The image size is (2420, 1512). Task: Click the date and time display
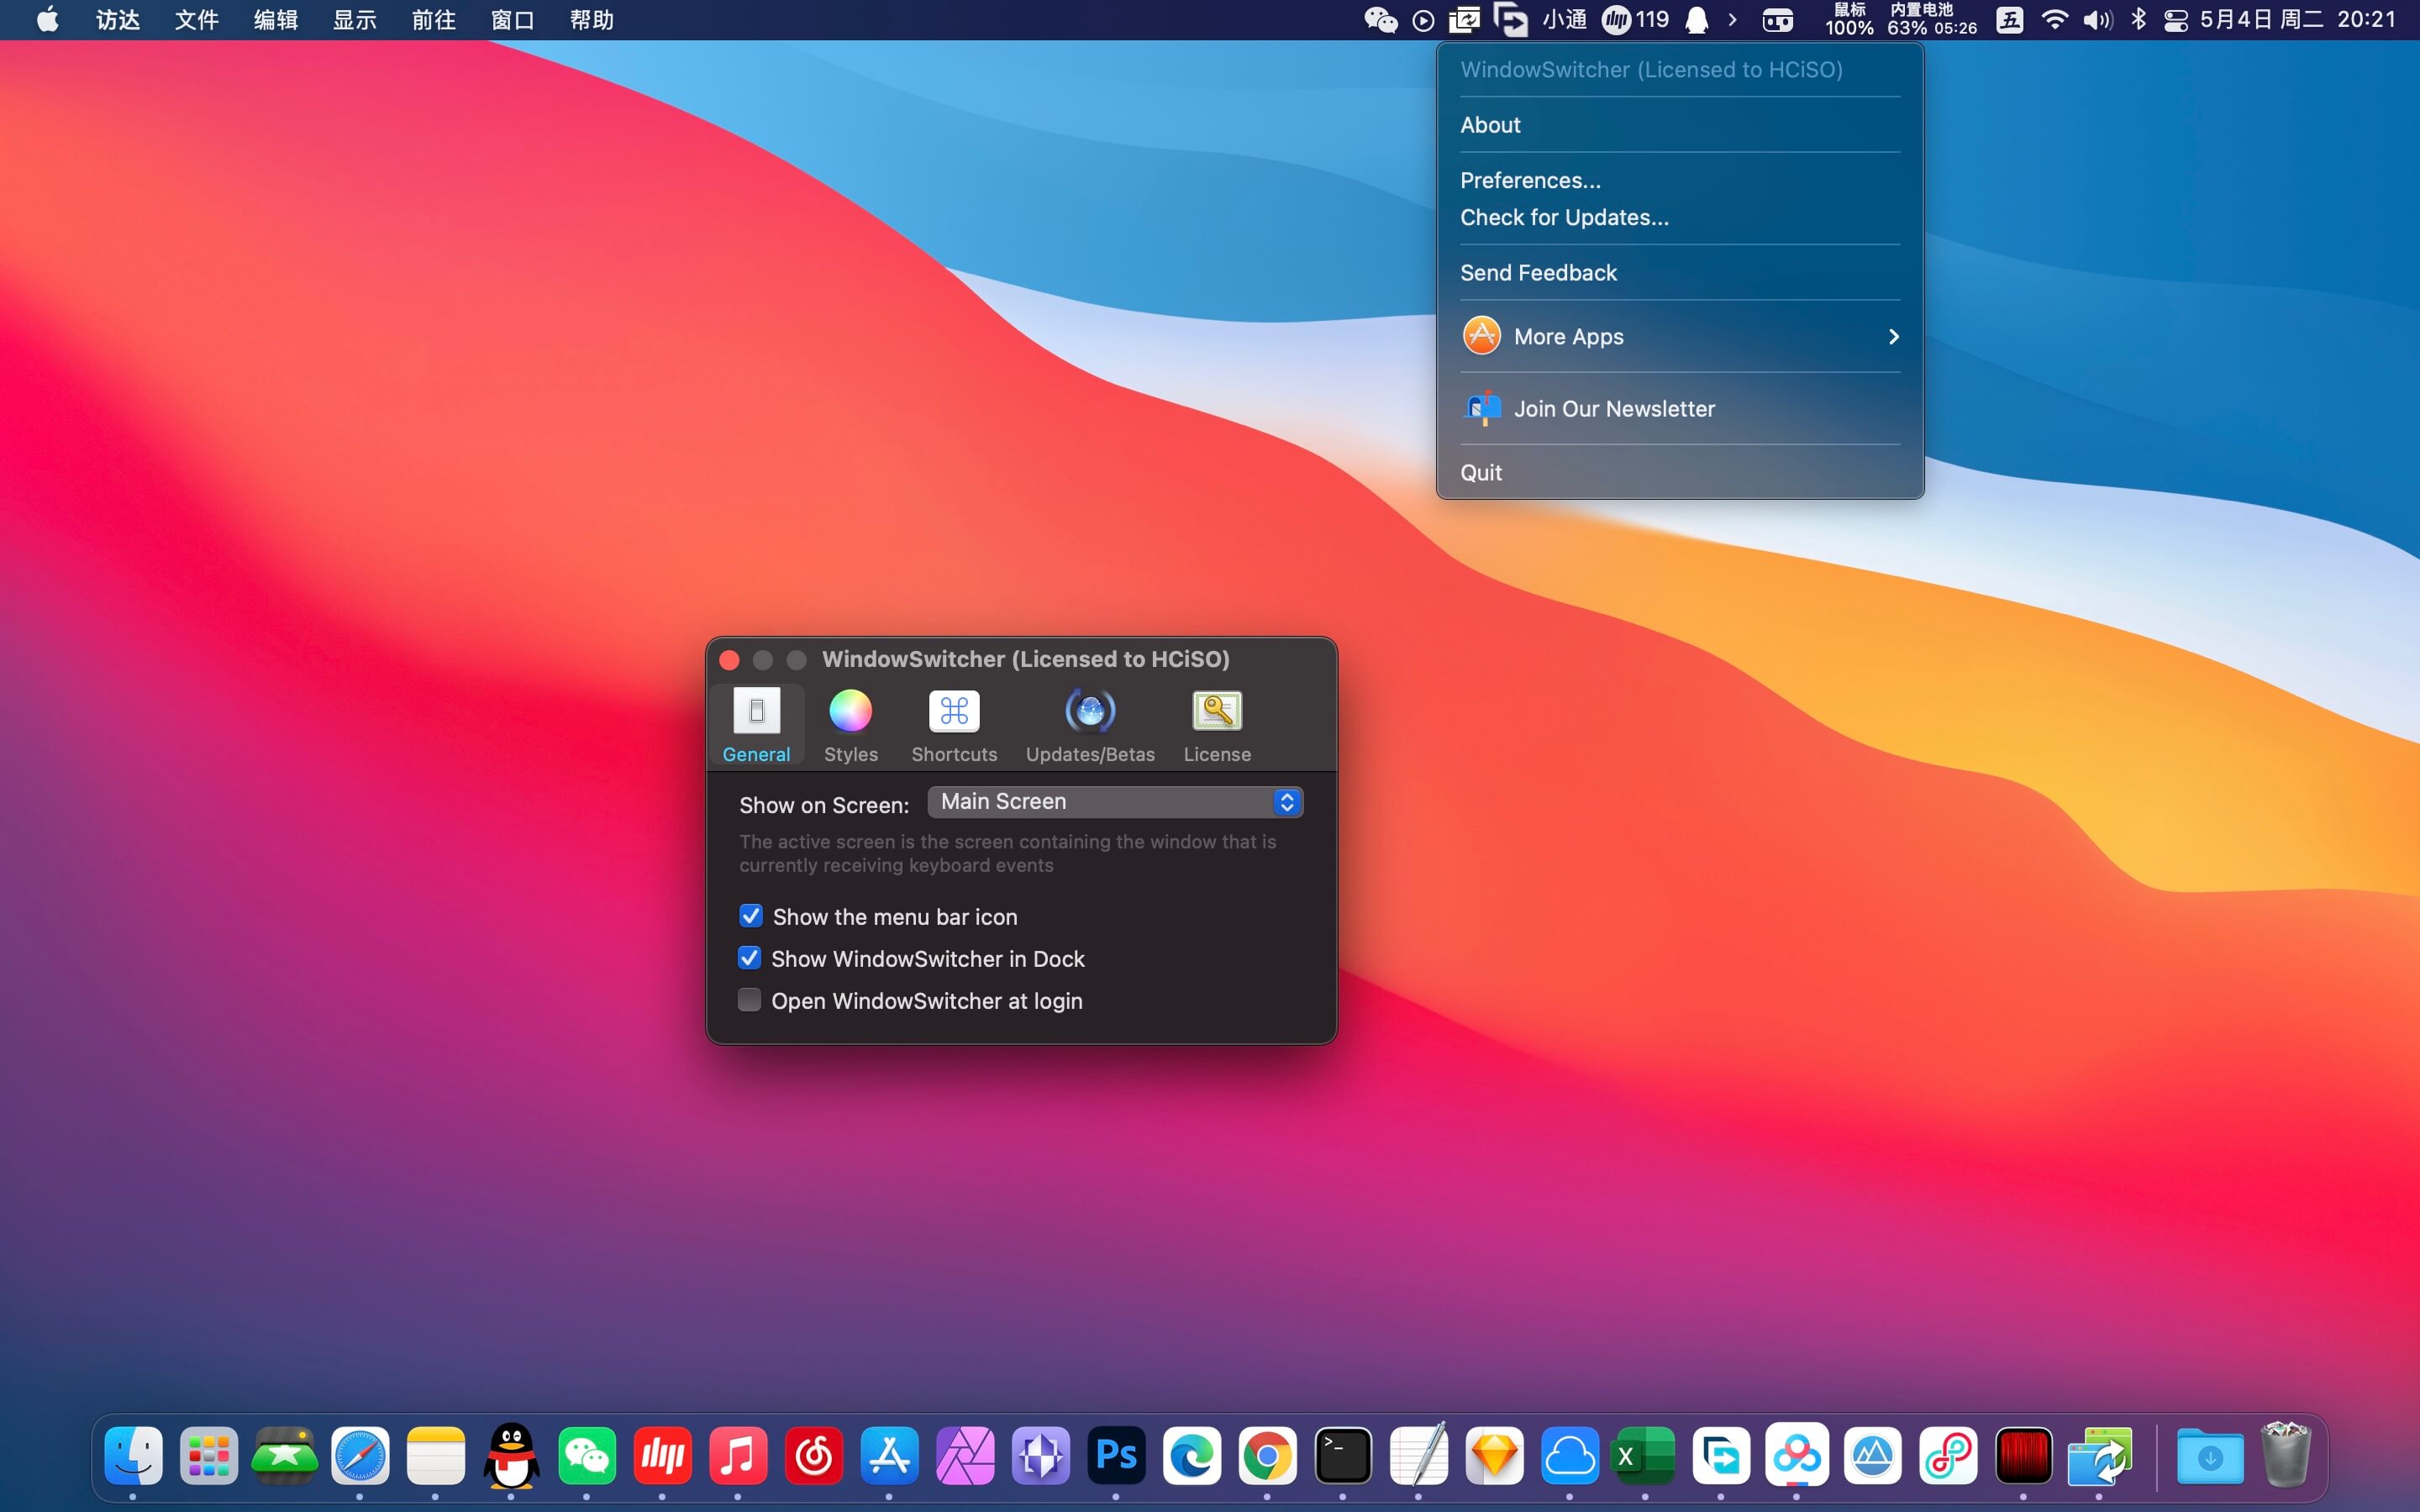pyautogui.click(x=2297, y=20)
